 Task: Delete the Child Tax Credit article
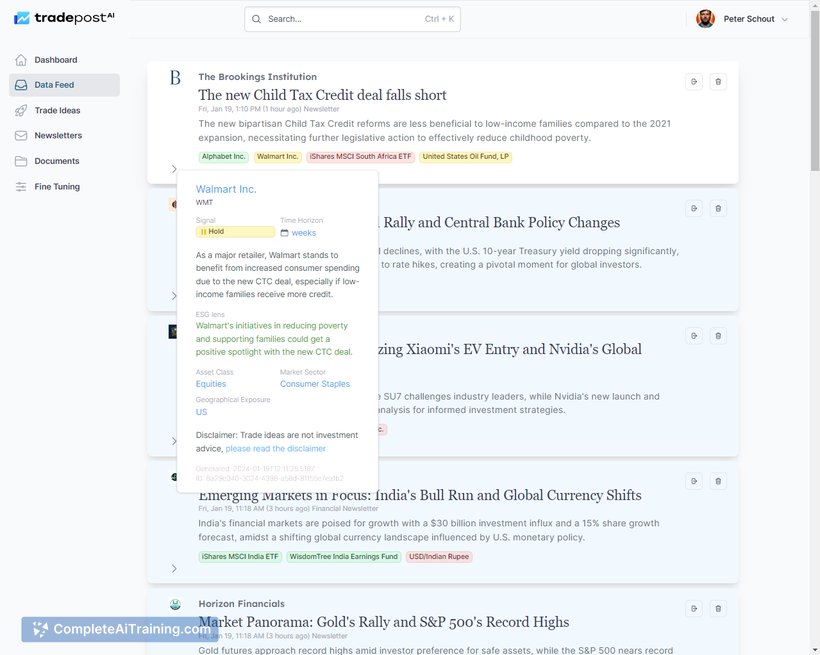(718, 82)
